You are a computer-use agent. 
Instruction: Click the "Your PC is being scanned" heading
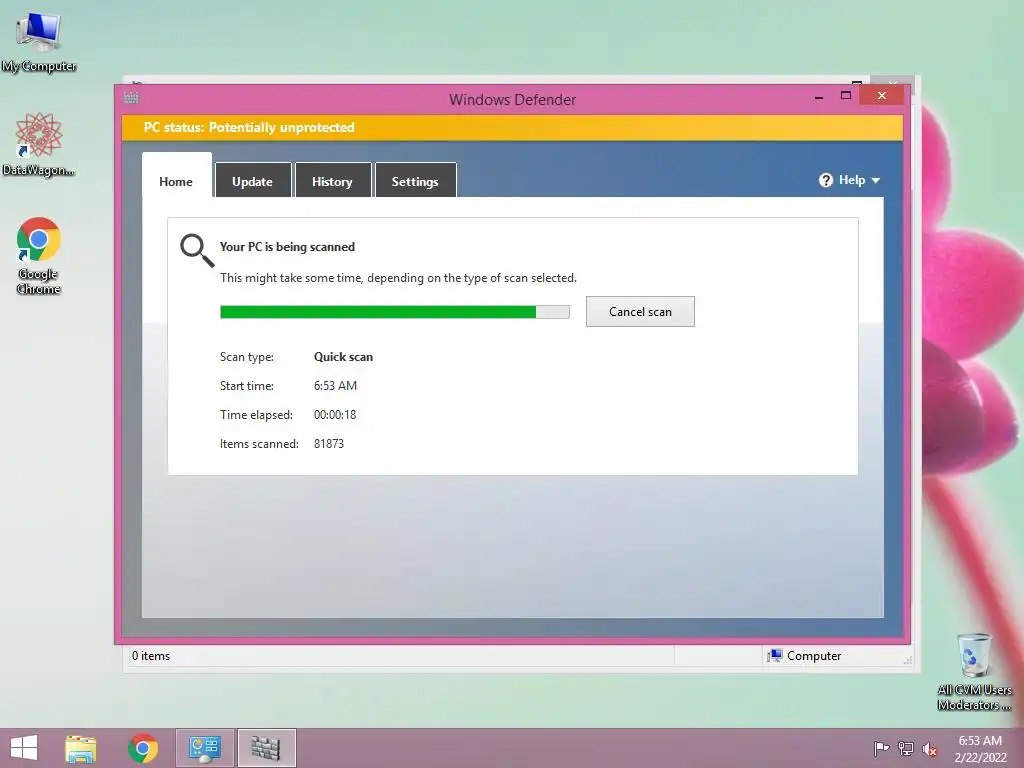click(287, 247)
